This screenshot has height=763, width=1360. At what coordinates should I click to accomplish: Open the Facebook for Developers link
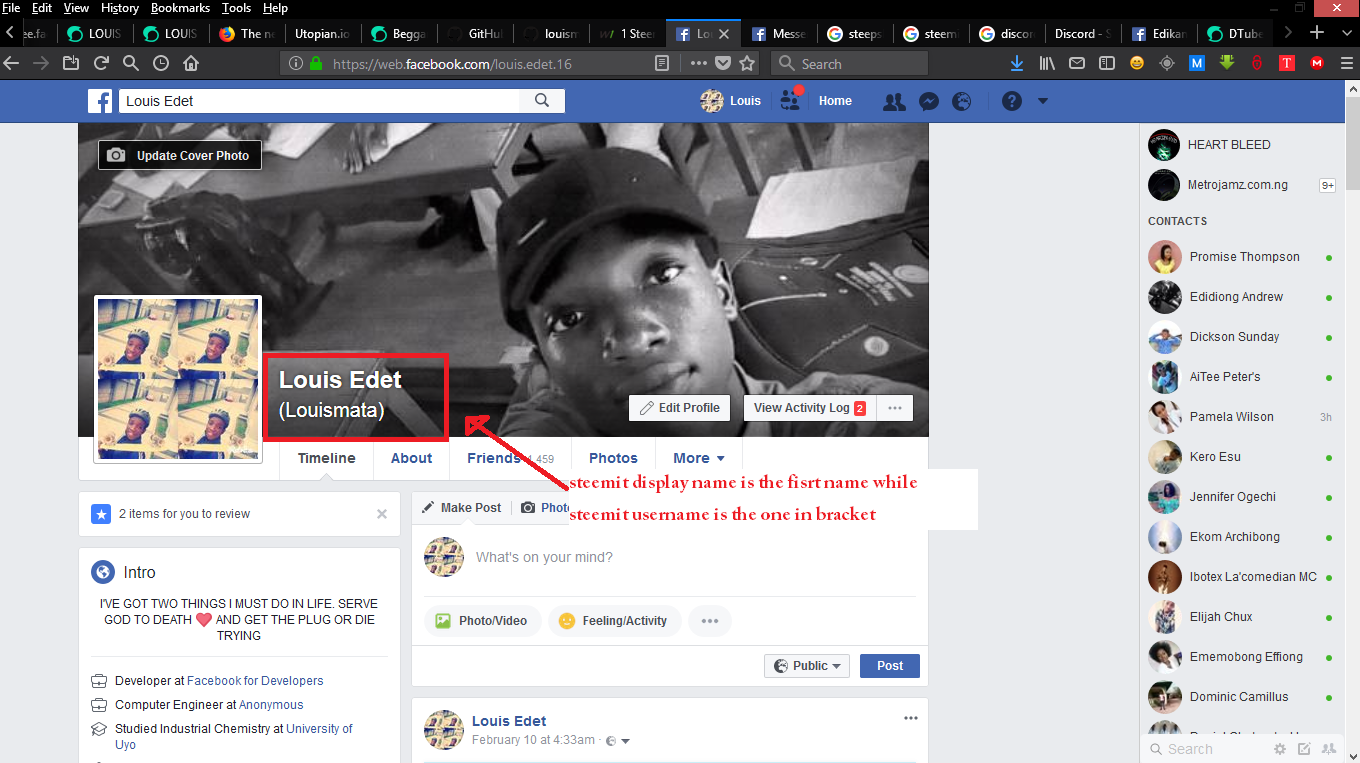255,681
